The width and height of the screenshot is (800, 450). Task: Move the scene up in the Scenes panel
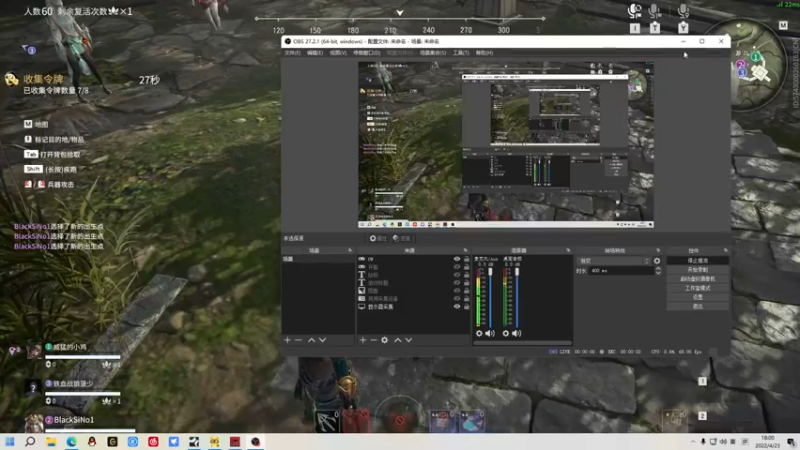pyautogui.click(x=311, y=340)
